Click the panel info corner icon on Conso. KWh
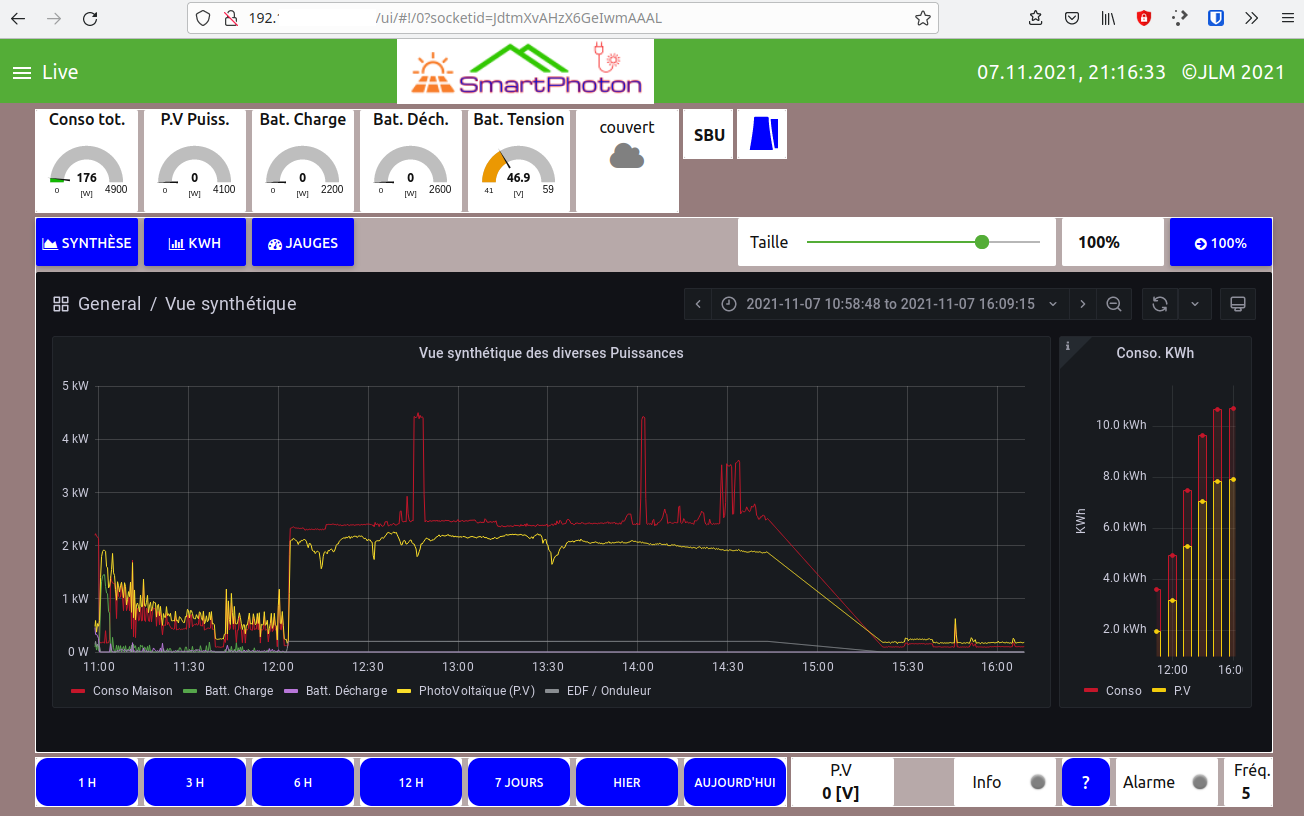Image resolution: width=1304 pixels, height=816 pixels. click(x=1067, y=346)
